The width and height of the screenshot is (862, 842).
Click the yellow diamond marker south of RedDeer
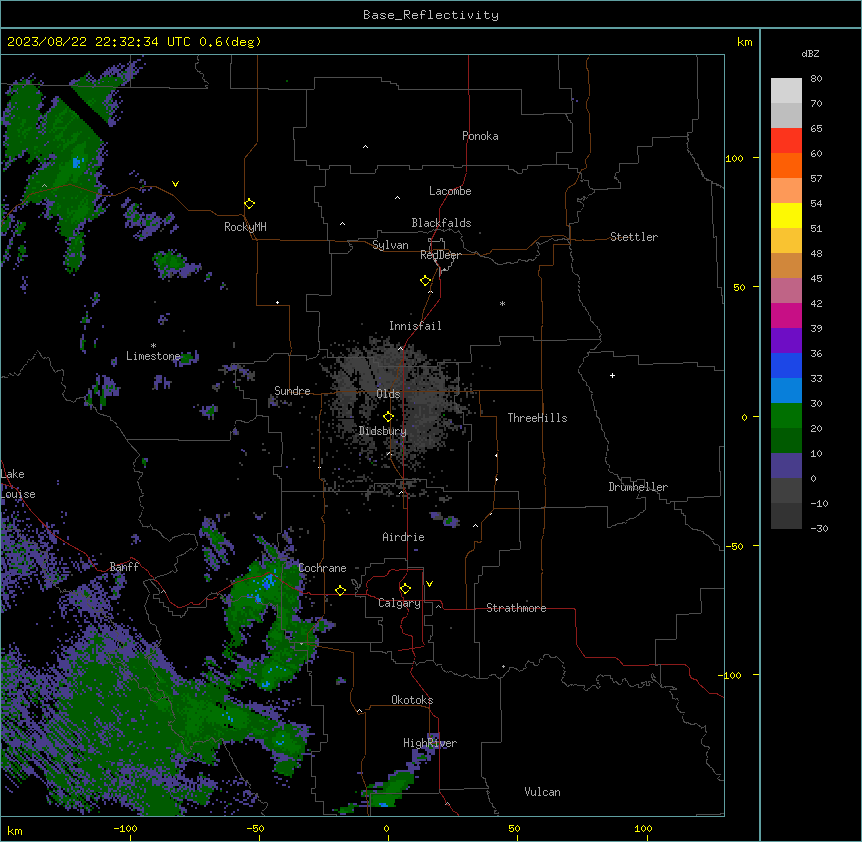(426, 281)
